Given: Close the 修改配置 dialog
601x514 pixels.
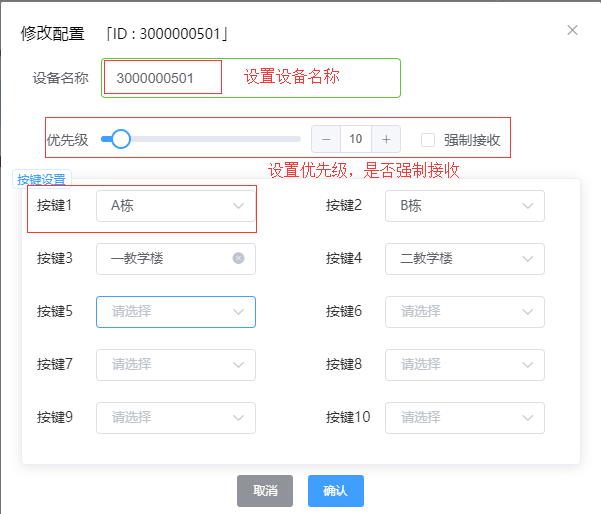Looking at the screenshot, I should pyautogui.click(x=572, y=30).
